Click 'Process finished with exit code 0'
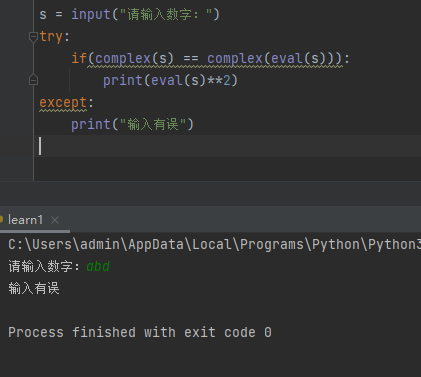This screenshot has height=377, width=421. pos(140,332)
